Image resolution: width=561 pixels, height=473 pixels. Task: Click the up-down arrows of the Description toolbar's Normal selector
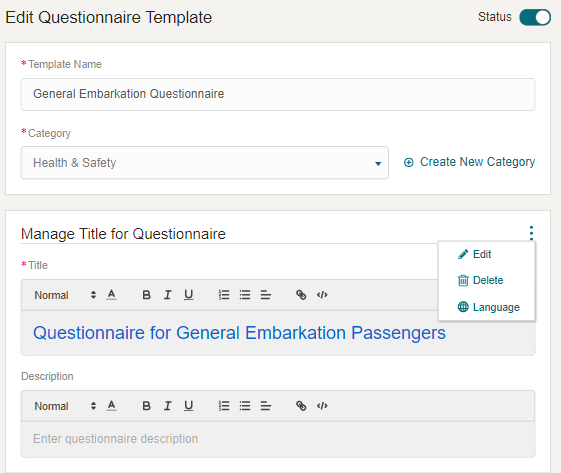93,406
